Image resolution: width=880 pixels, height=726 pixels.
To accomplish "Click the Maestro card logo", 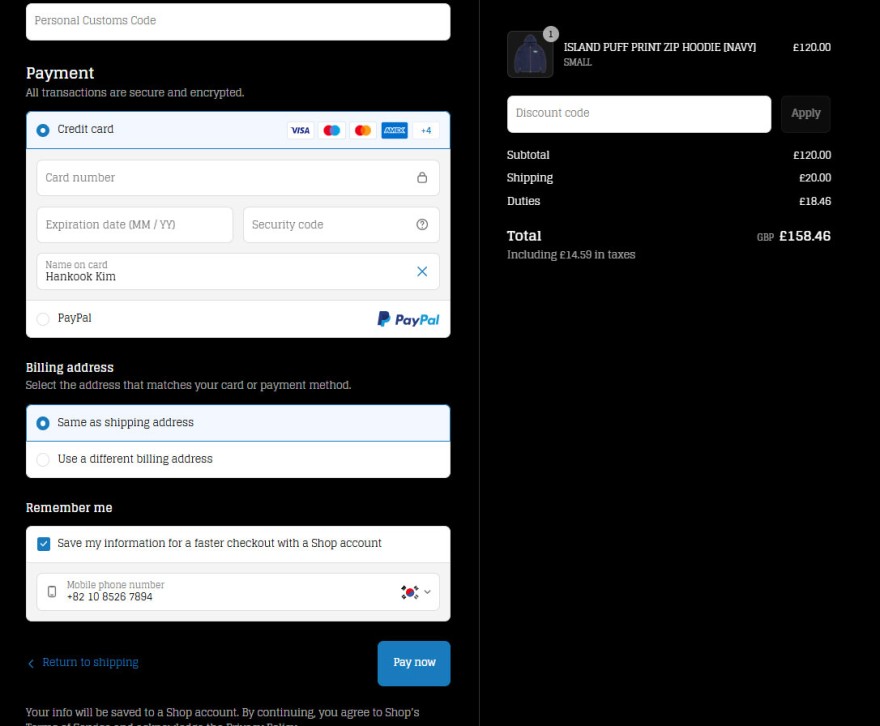I will coord(332,130).
